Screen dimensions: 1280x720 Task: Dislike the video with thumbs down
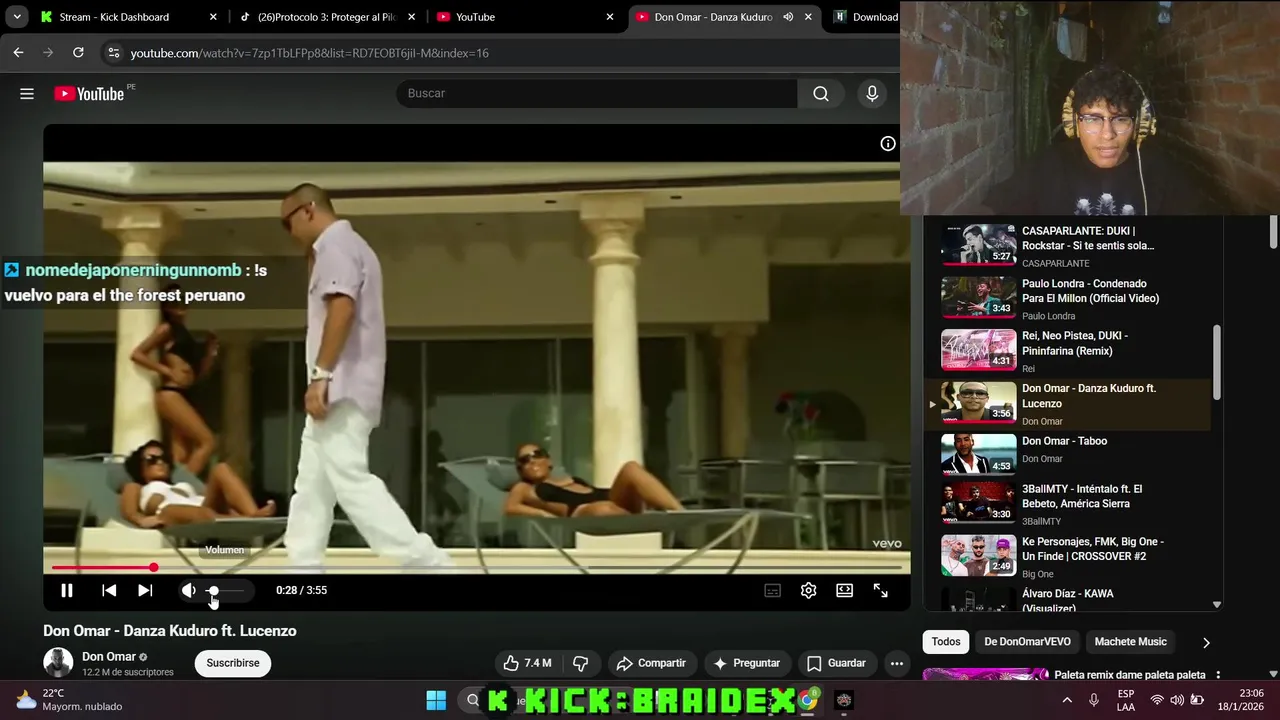tap(580, 663)
